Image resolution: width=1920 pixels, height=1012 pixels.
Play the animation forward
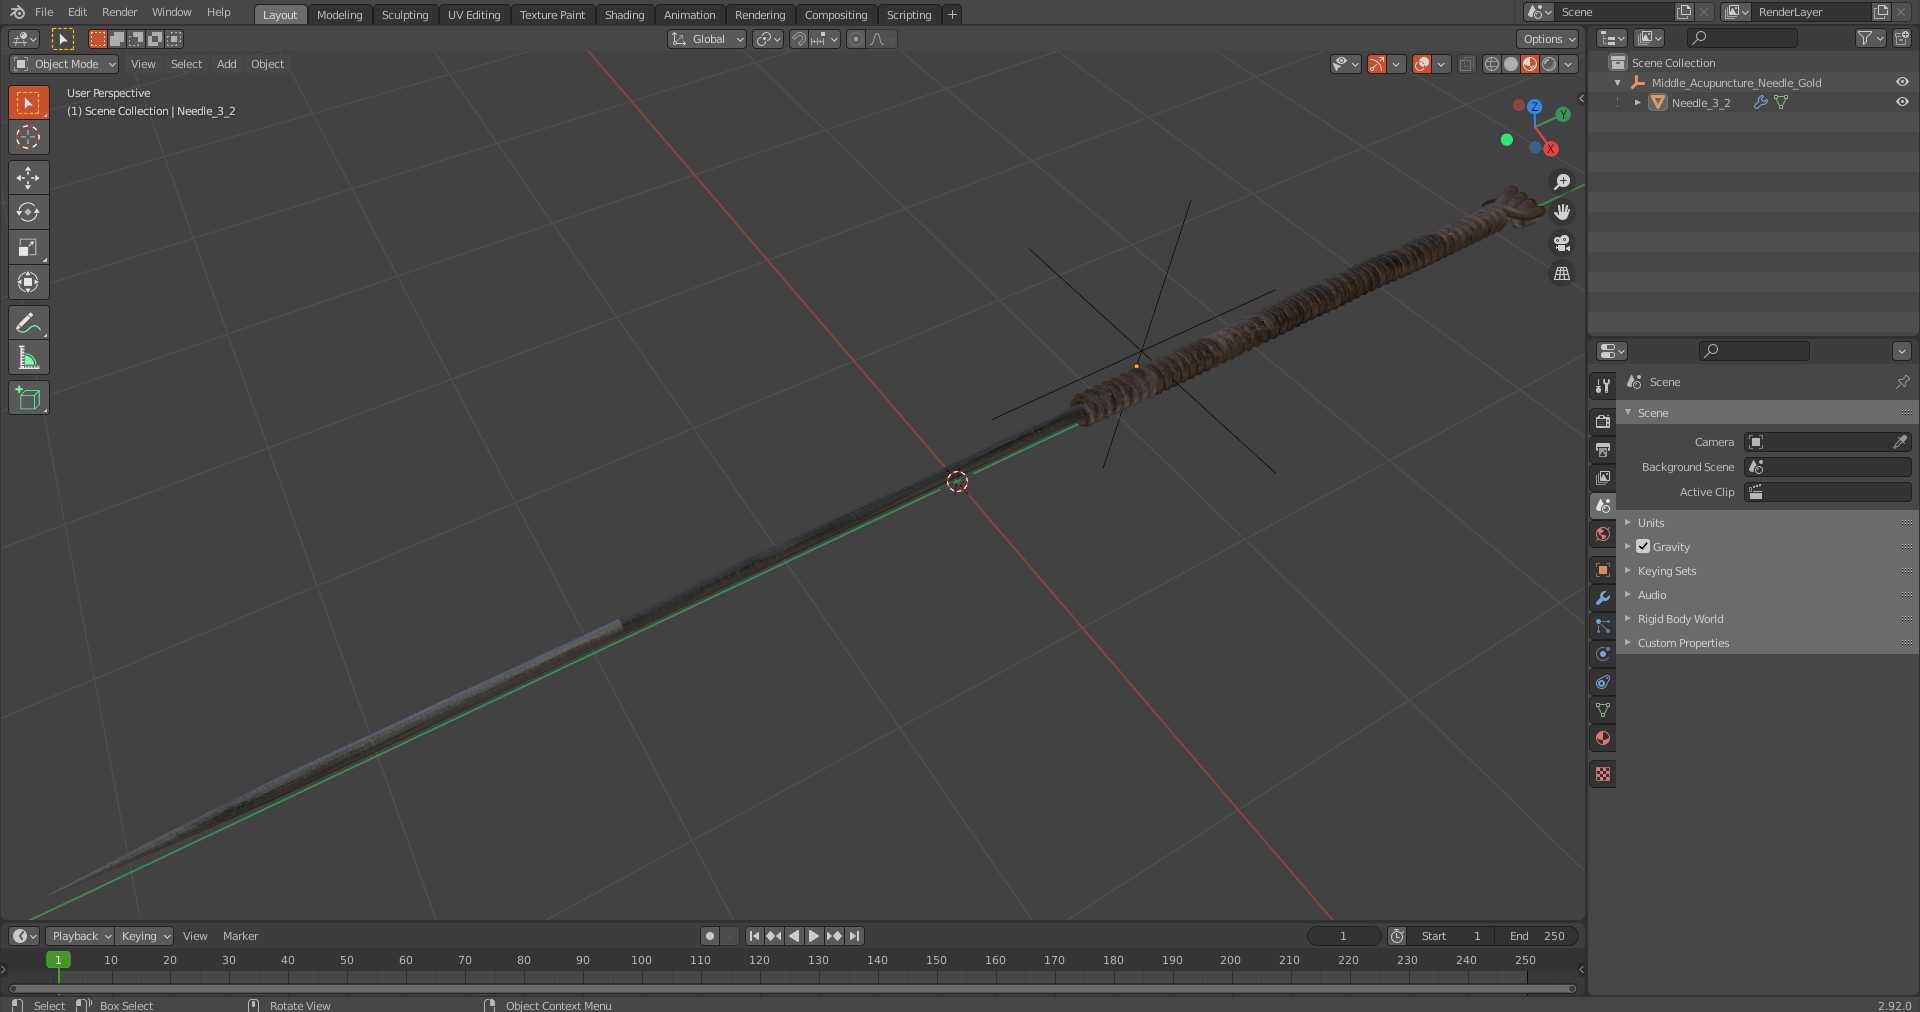pos(814,936)
